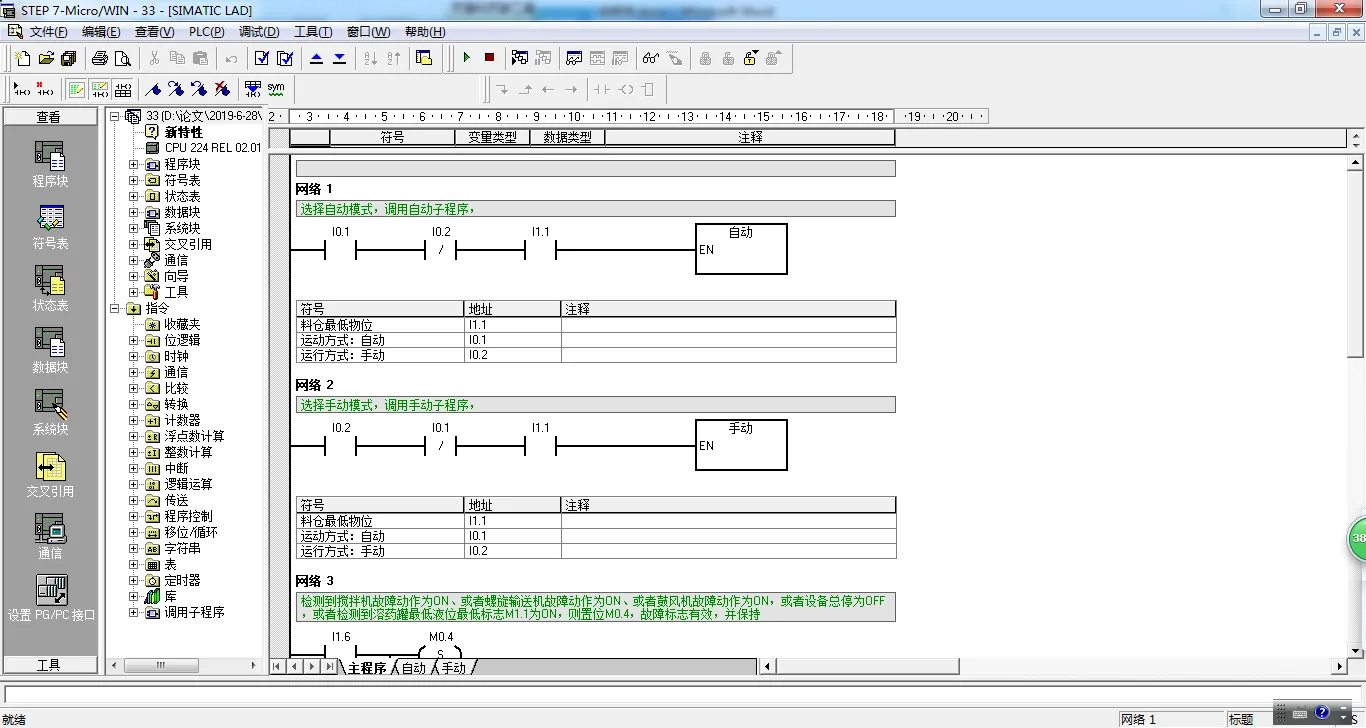Expand the 计数器 instruction folder

[x=133, y=420]
